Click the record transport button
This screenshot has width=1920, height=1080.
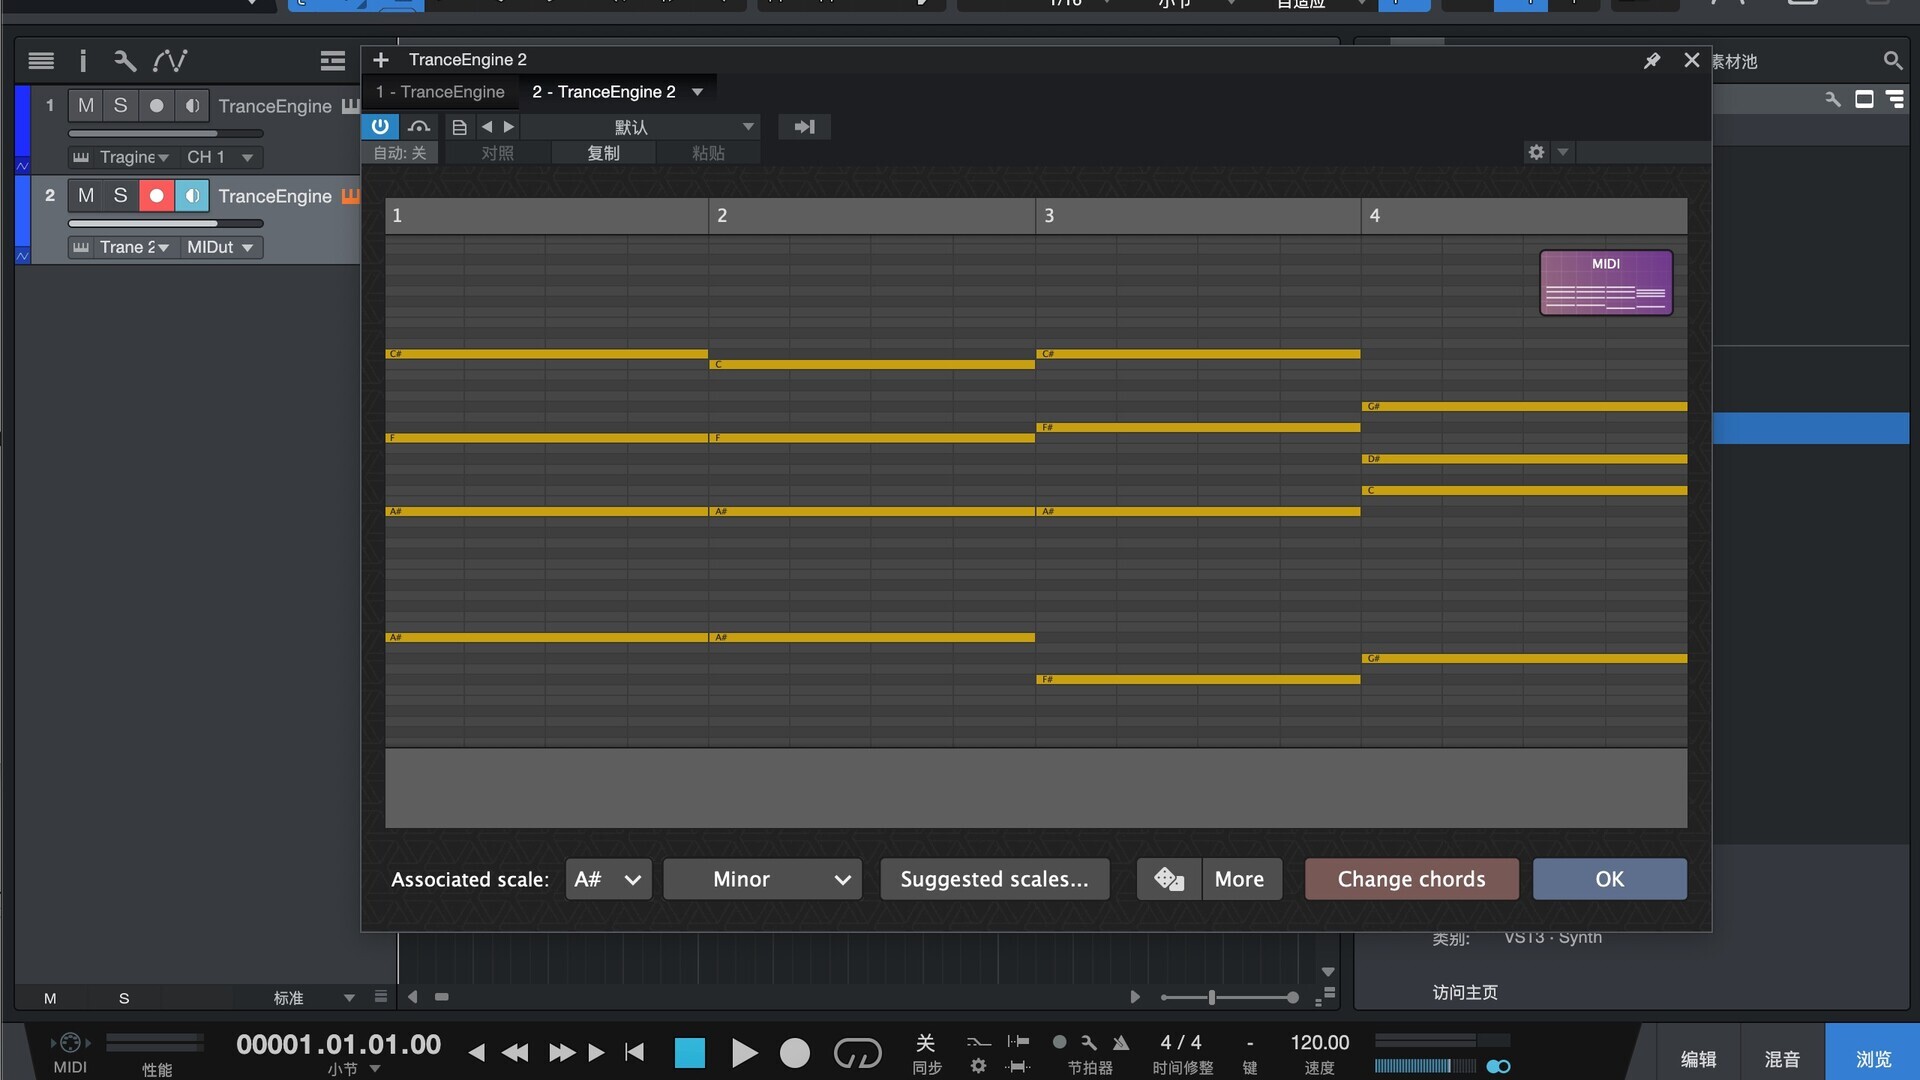click(x=795, y=1053)
